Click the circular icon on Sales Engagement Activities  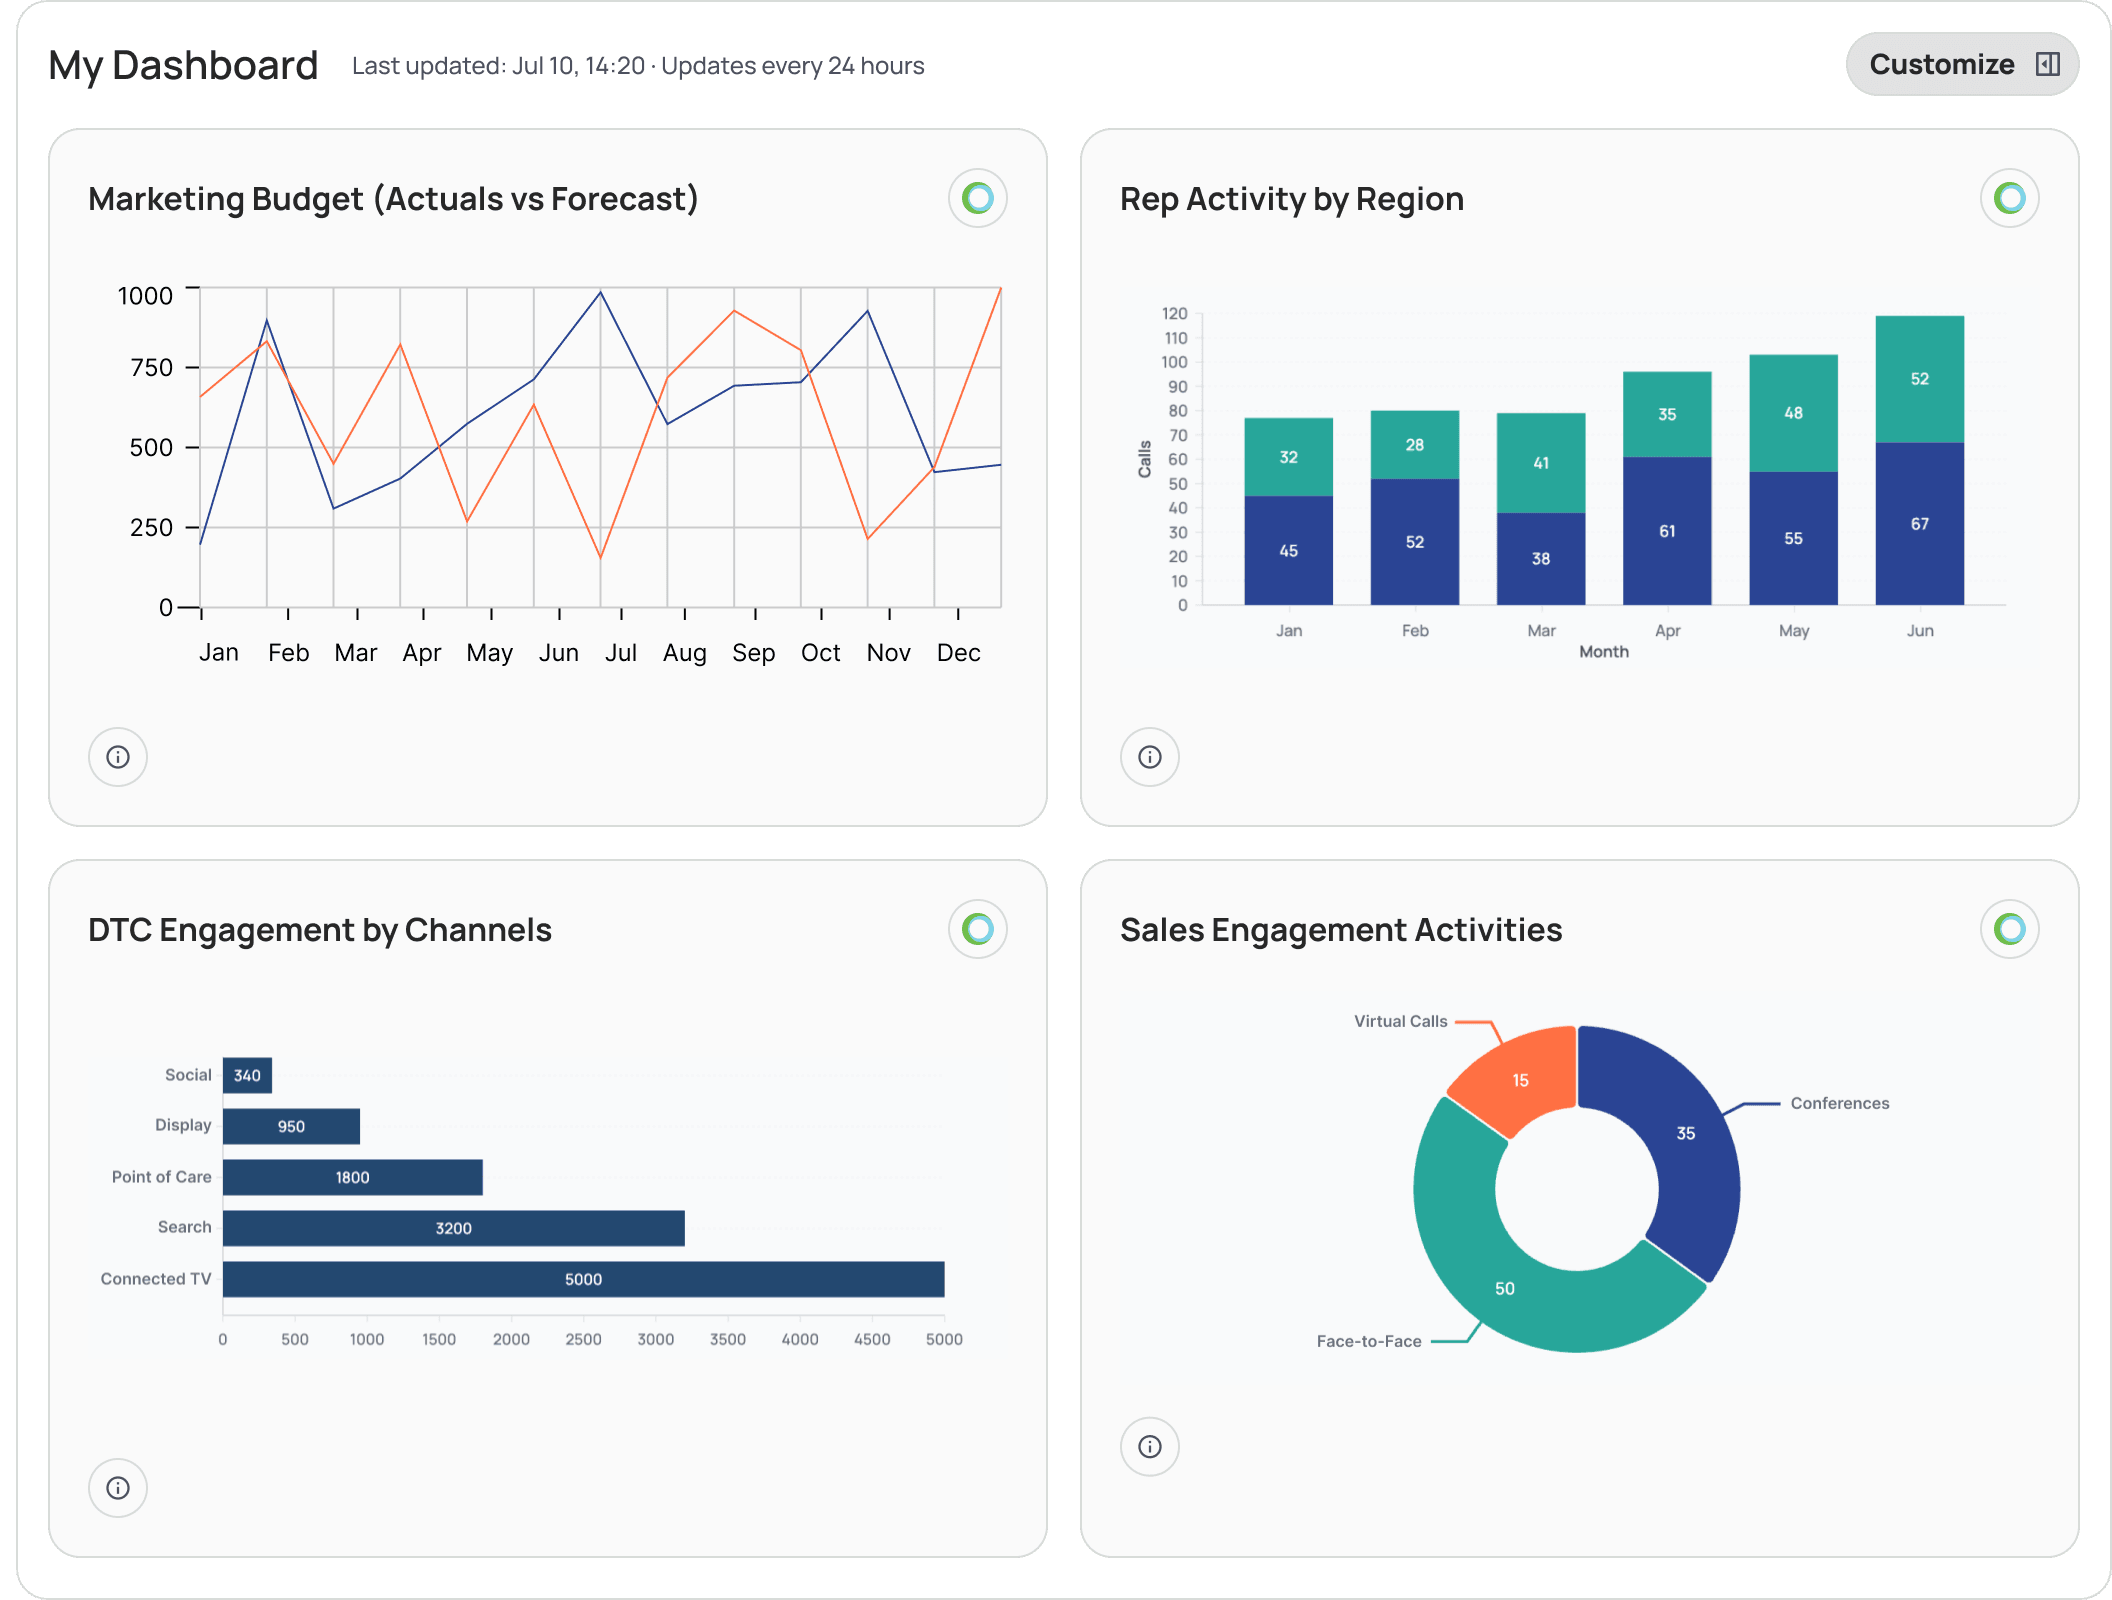[x=2009, y=929]
